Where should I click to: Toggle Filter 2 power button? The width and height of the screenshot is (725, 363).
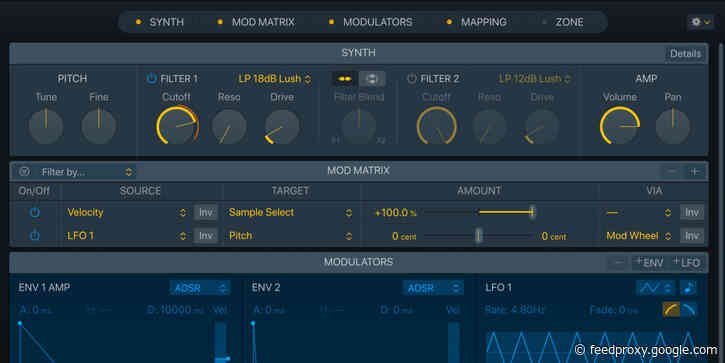(x=412, y=79)
